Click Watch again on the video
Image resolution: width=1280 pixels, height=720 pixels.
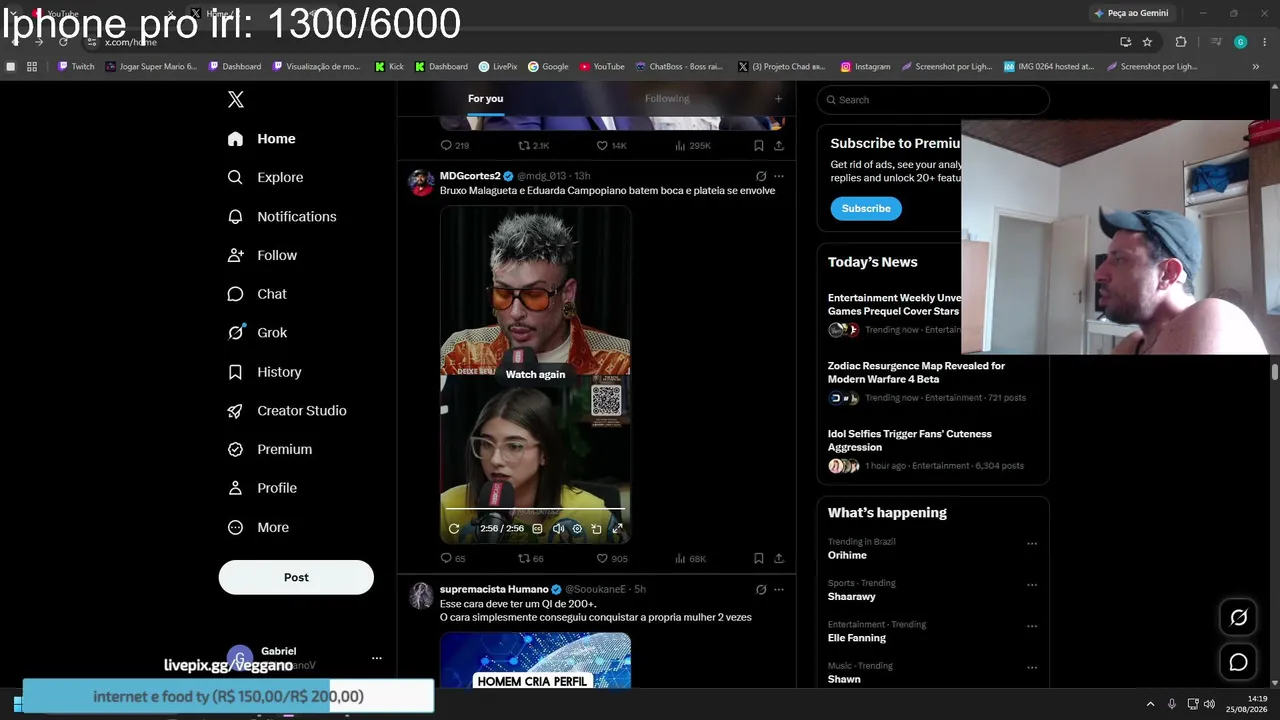coord(535,375)
